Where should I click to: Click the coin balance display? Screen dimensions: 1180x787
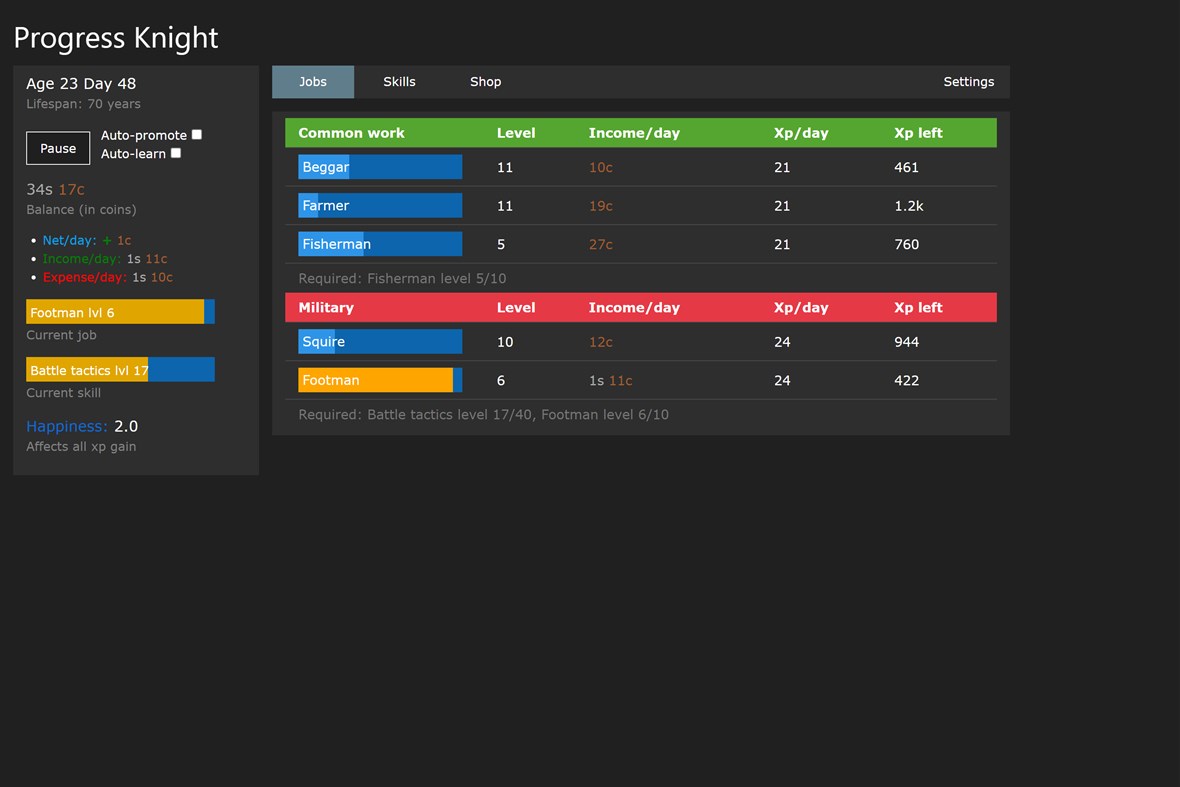[x=56, y=189]
